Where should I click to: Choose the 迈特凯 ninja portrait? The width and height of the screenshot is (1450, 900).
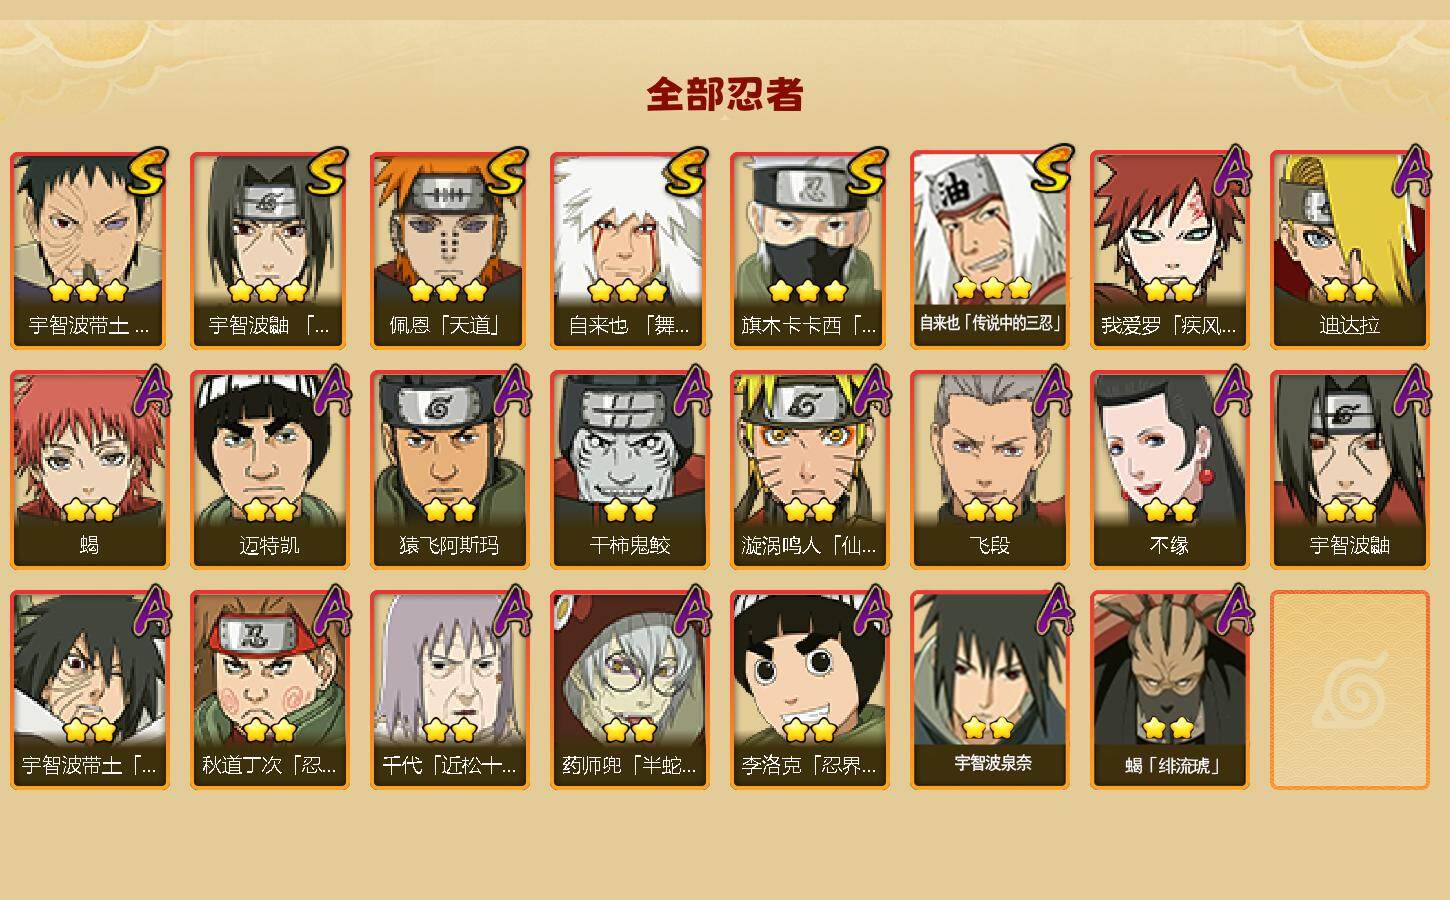click(269, 470)
